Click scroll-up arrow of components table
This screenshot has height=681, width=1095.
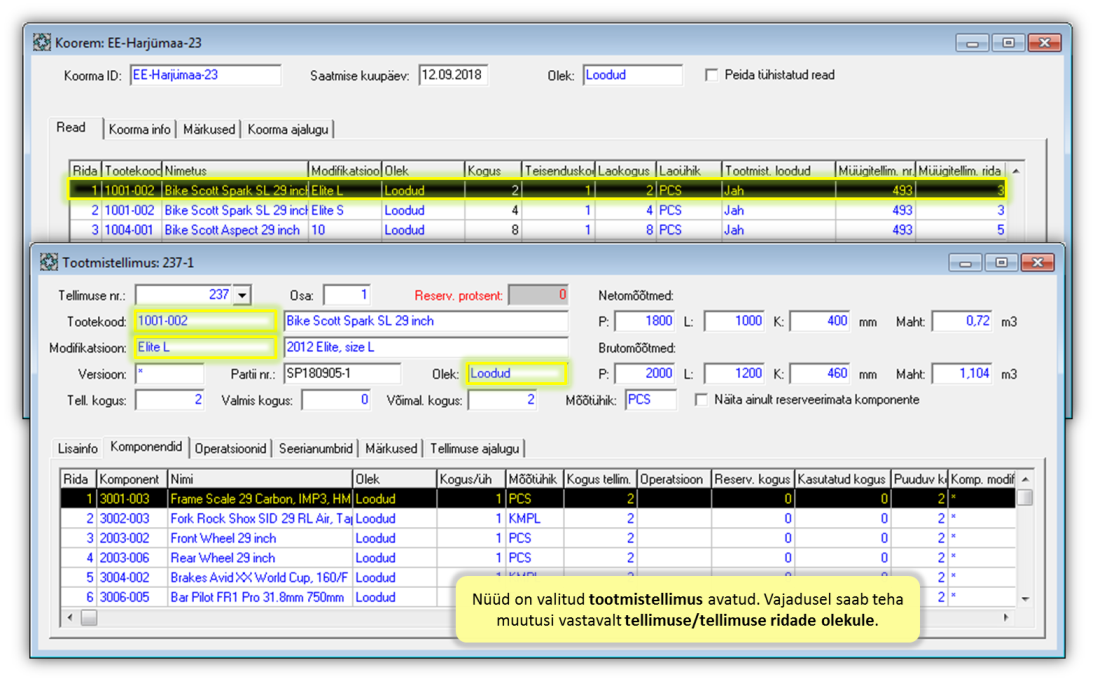pyautogui.click(x=1025, y=479)
